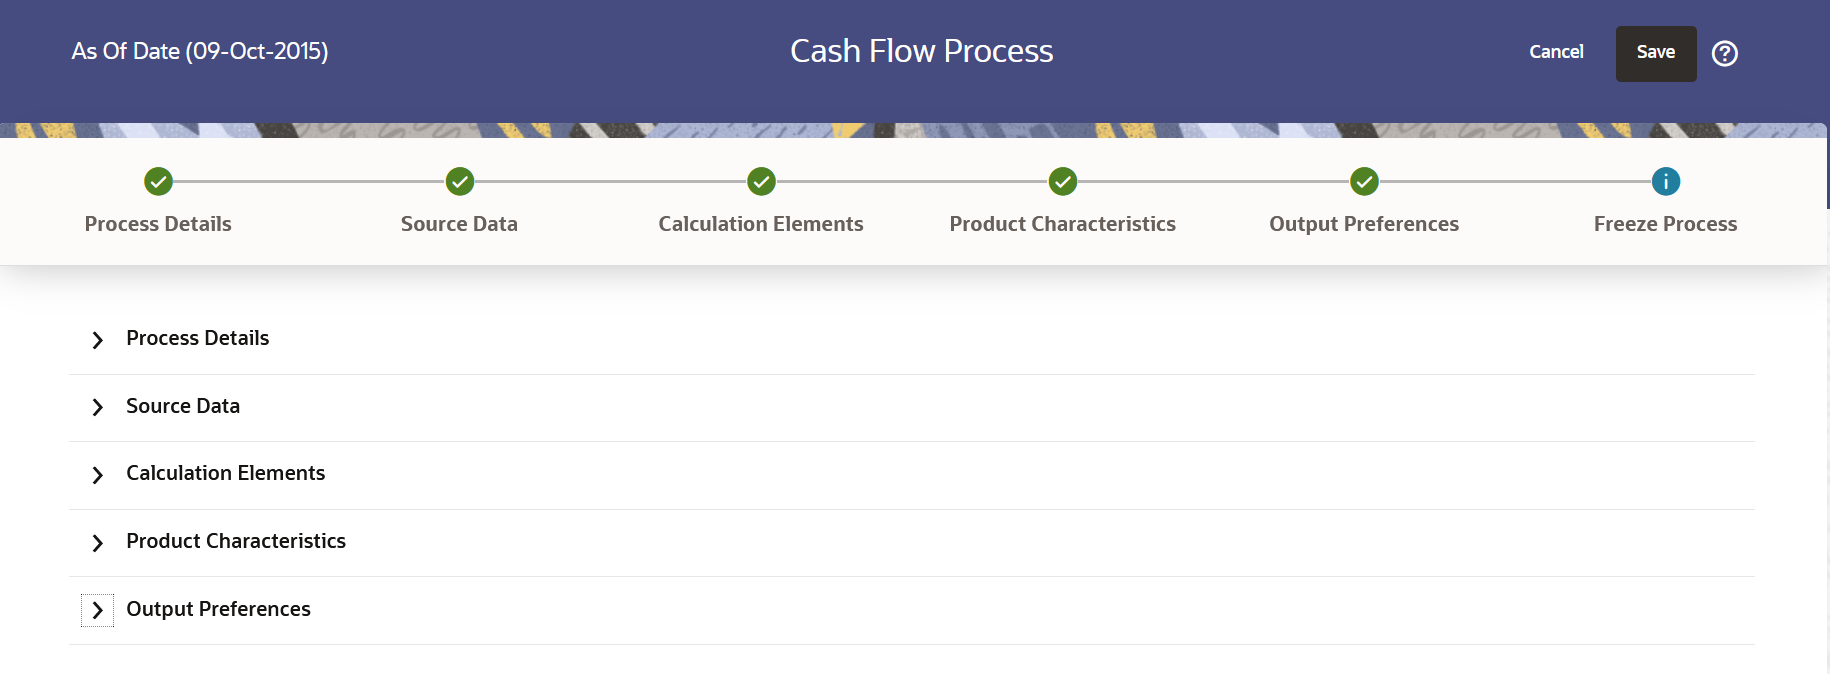
Task: Select the Freeze Process step label
Action: point(1665,224)
